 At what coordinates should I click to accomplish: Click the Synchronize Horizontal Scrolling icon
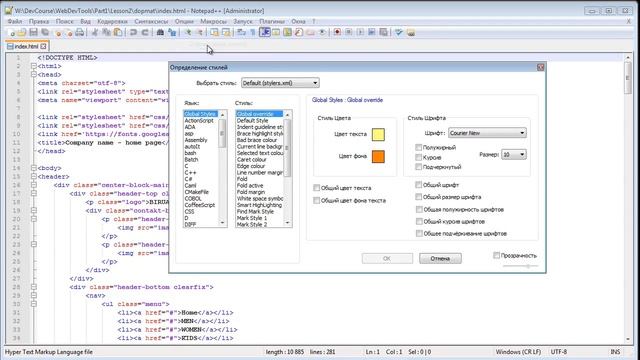click(226, 33)
